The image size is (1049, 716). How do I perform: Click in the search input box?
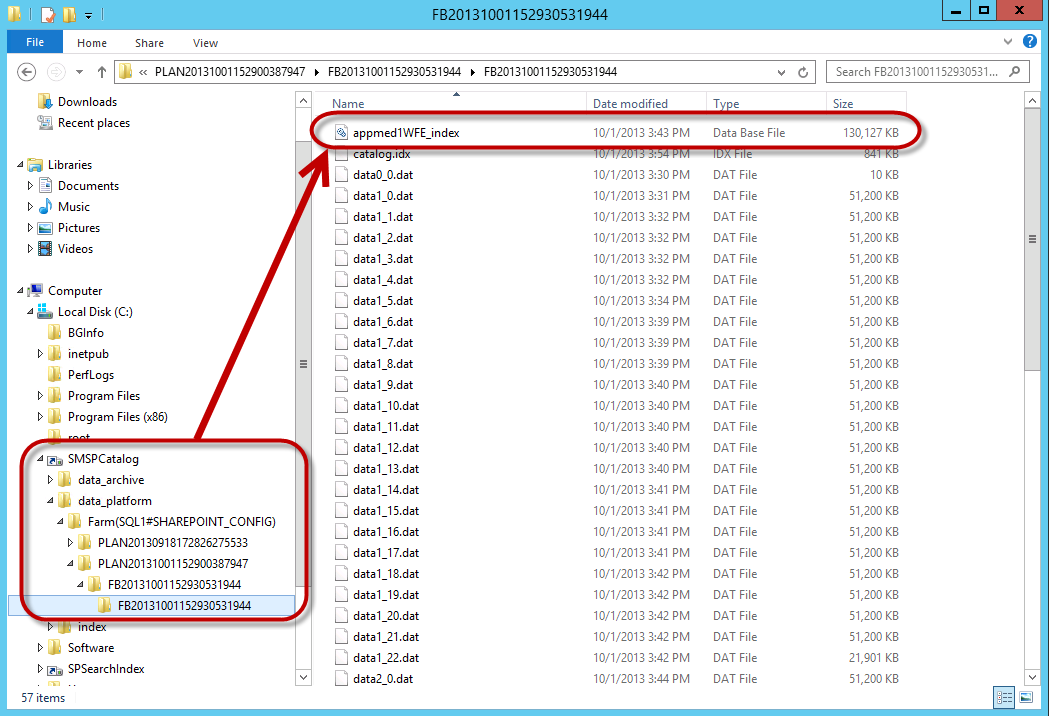click(915, 72)
